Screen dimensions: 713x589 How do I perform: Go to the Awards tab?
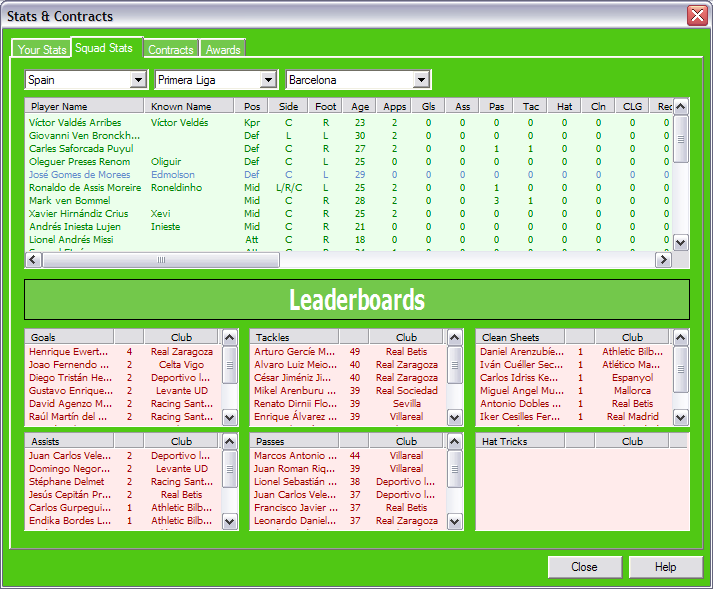pos(223,49)
